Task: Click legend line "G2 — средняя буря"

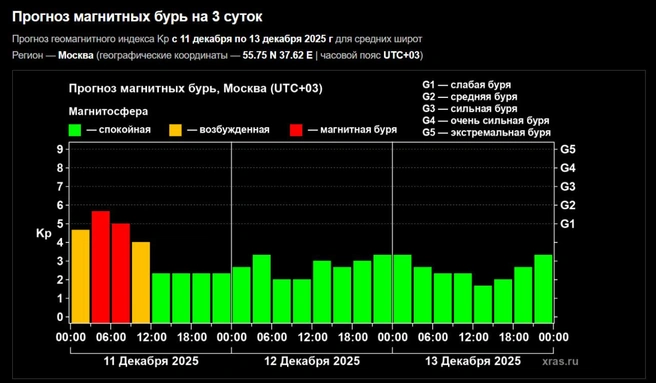Action: coord(470,97)
